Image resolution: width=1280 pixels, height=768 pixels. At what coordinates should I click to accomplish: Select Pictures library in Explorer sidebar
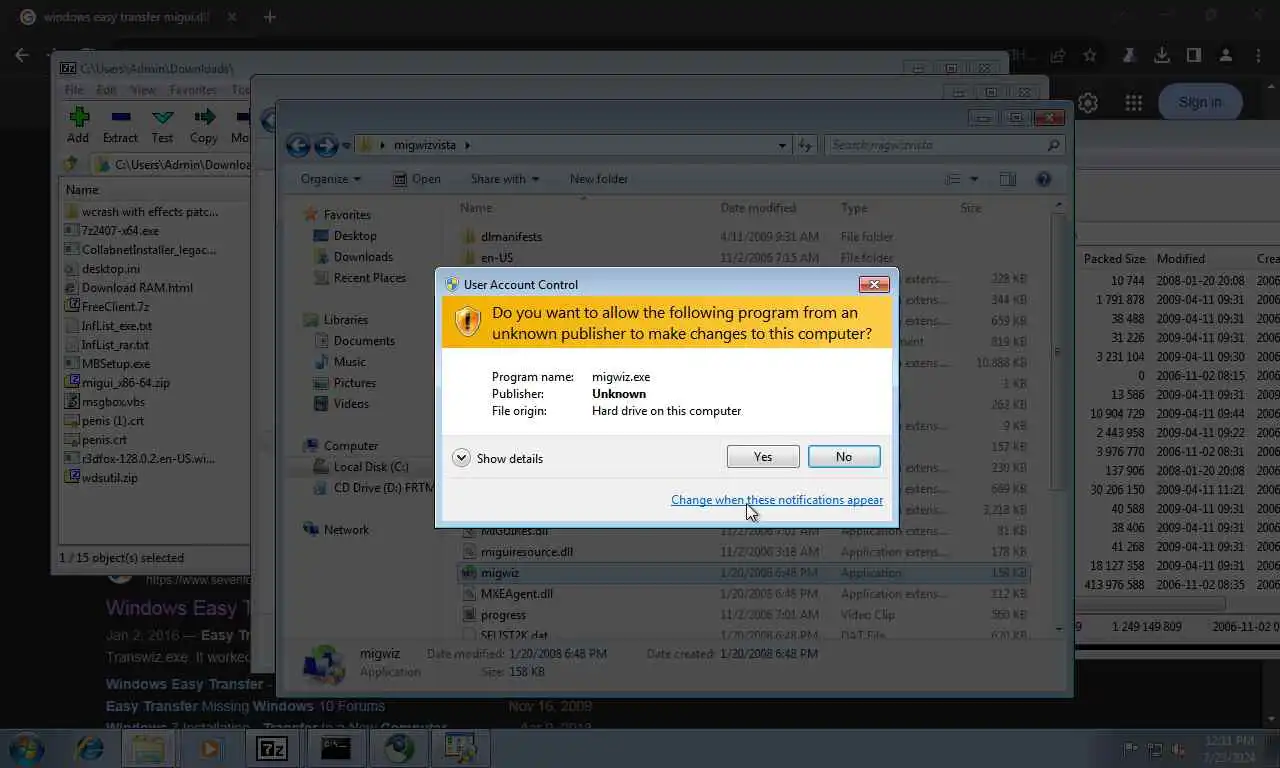[x=345, y=383]
